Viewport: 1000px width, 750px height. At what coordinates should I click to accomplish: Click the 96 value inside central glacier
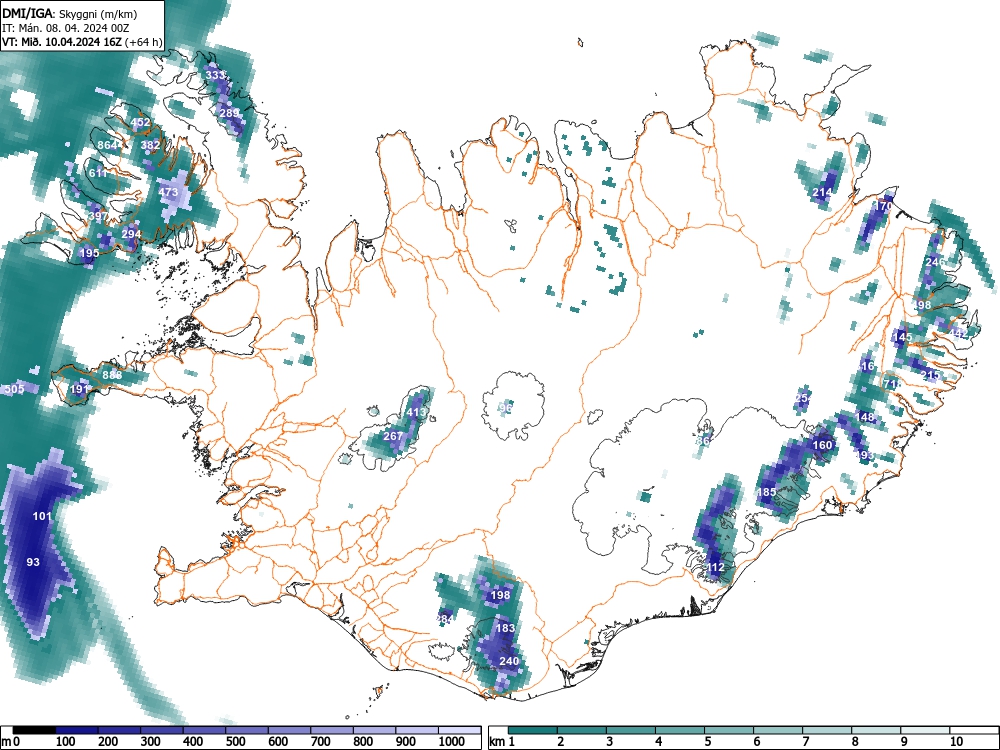pos(506,408)
